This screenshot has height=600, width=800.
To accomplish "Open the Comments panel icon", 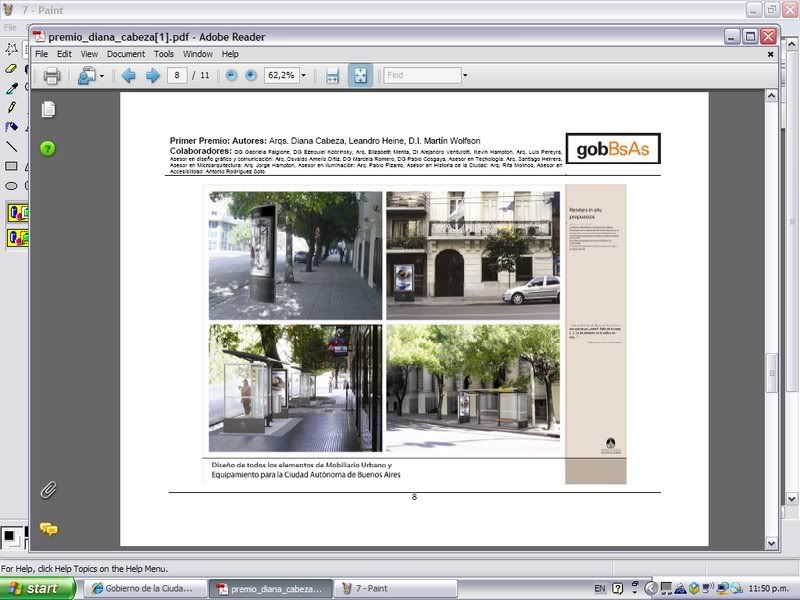I will (x=48, y=529).
